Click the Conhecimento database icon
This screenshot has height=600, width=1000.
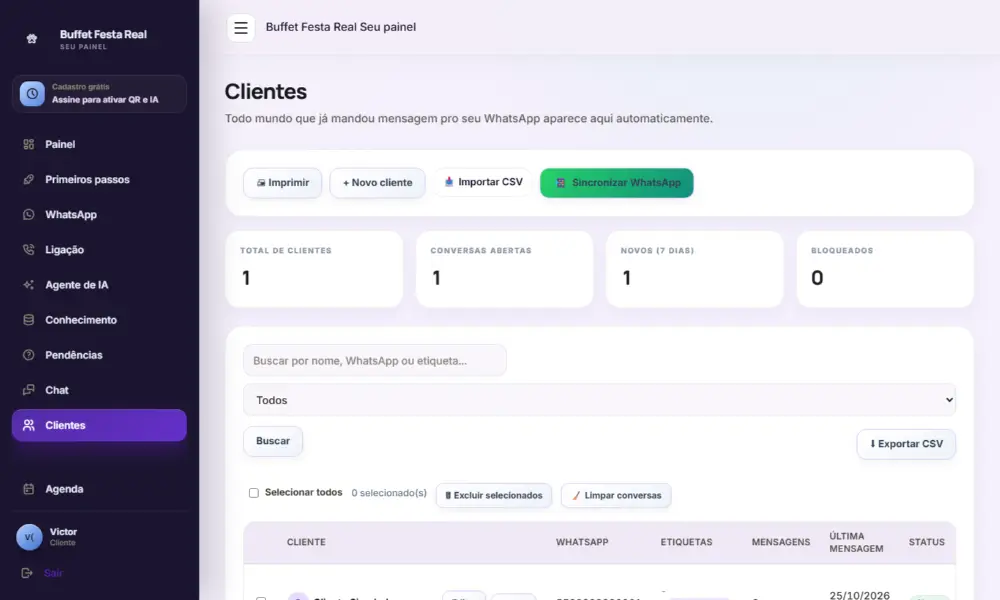(29, 319)
